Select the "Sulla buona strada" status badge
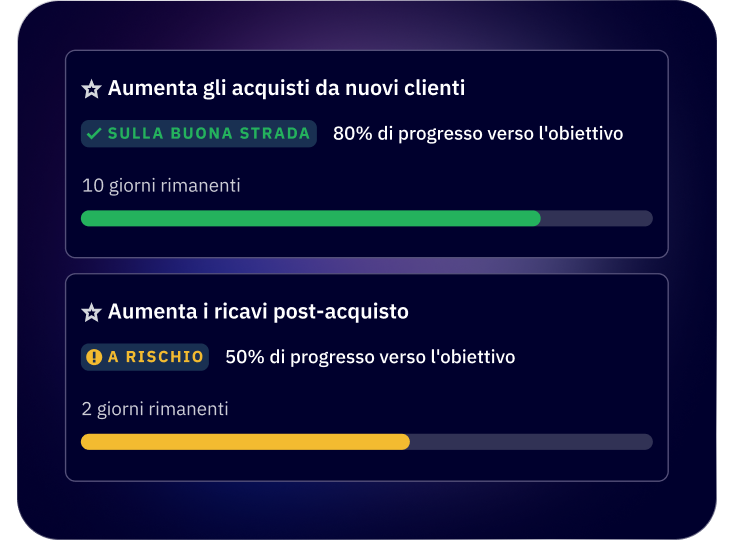Viewport: 734px width, 540px height. (x=199, y=134)
